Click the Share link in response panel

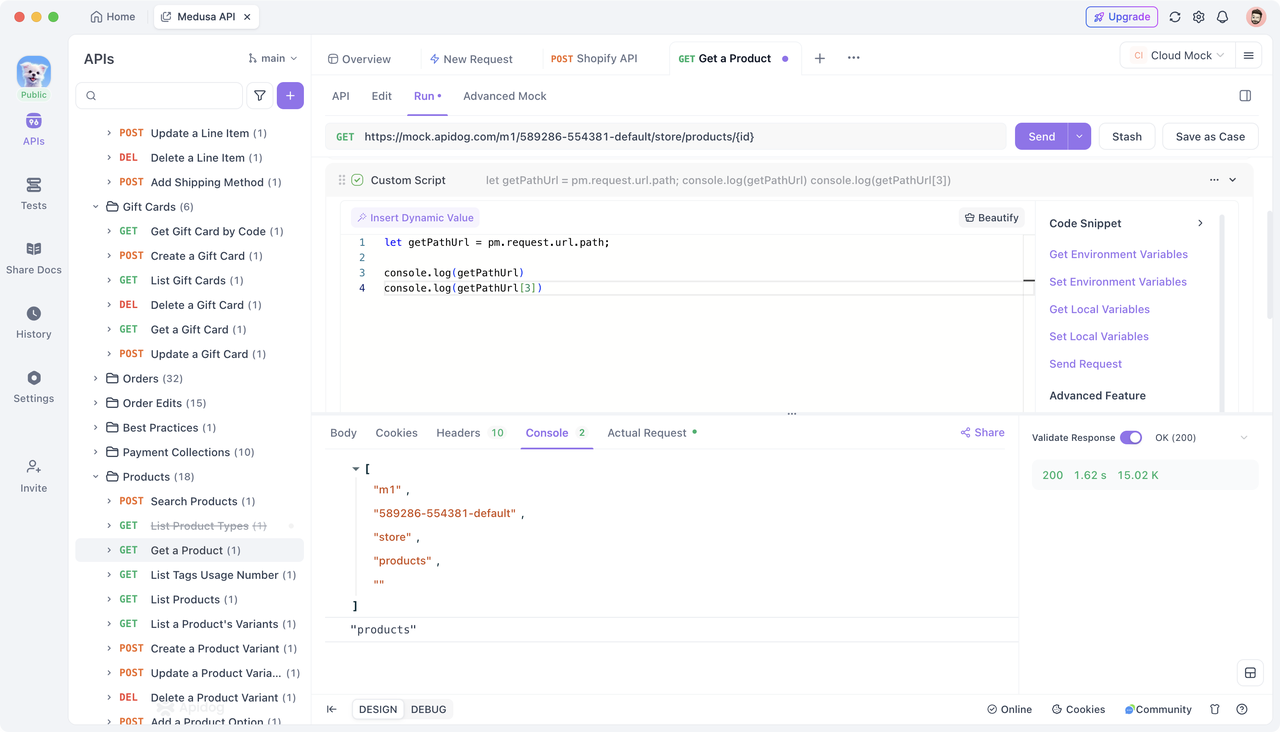tap(982, 433)
